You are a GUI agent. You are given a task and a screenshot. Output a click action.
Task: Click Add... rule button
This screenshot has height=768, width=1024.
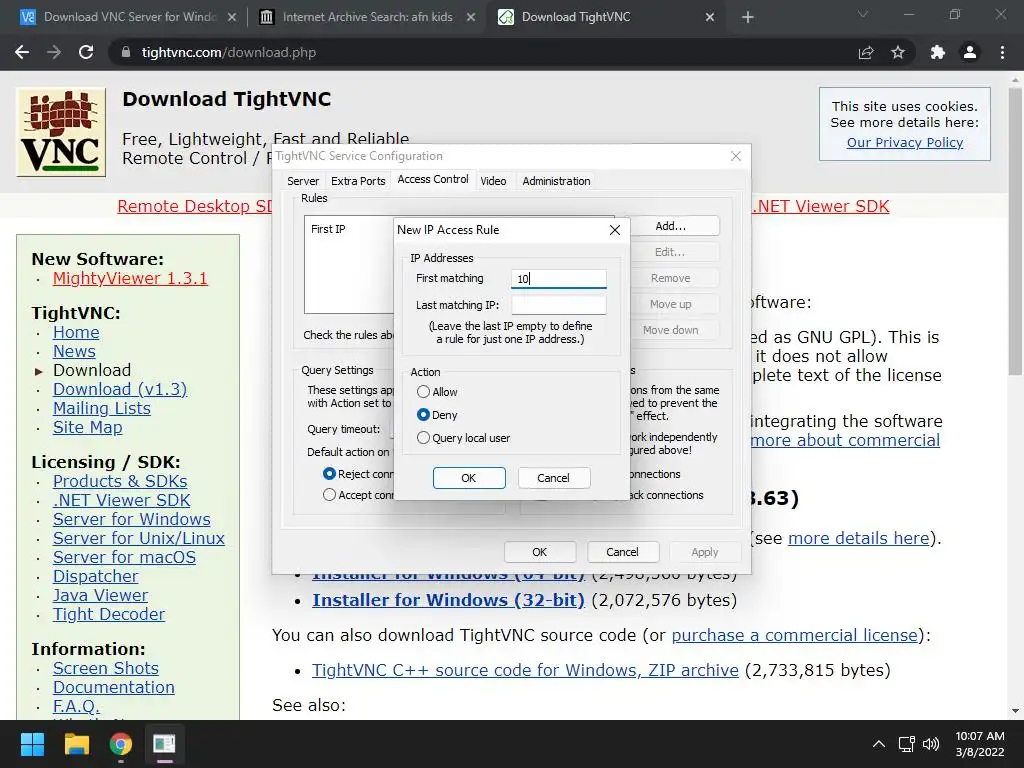(671, 226)
